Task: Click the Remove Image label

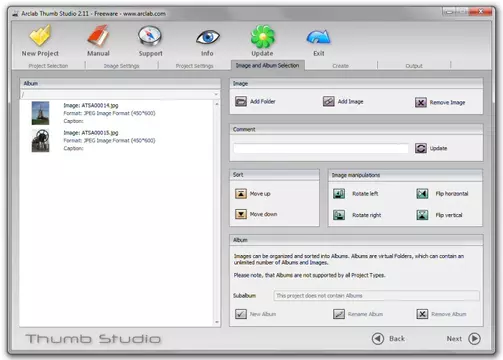Action: (x=447, y=102)
